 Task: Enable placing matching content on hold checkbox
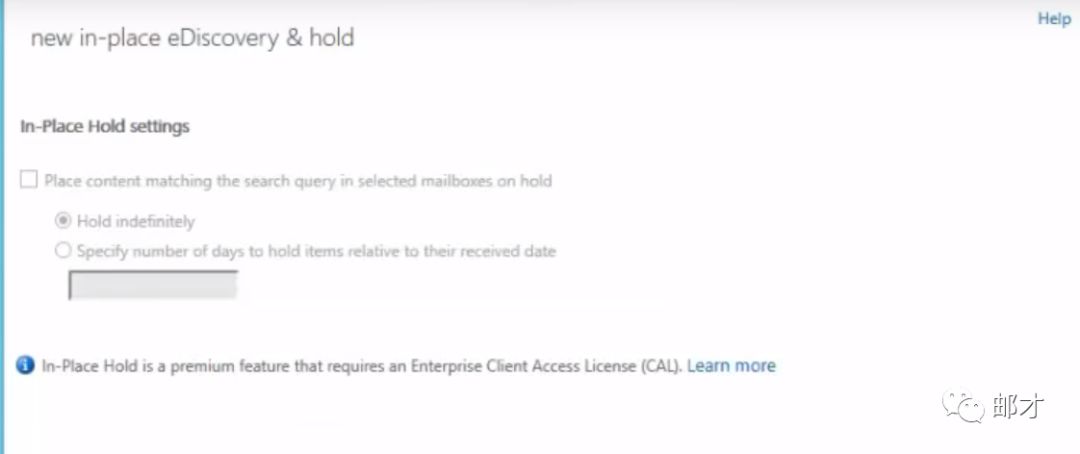(29, 180)
